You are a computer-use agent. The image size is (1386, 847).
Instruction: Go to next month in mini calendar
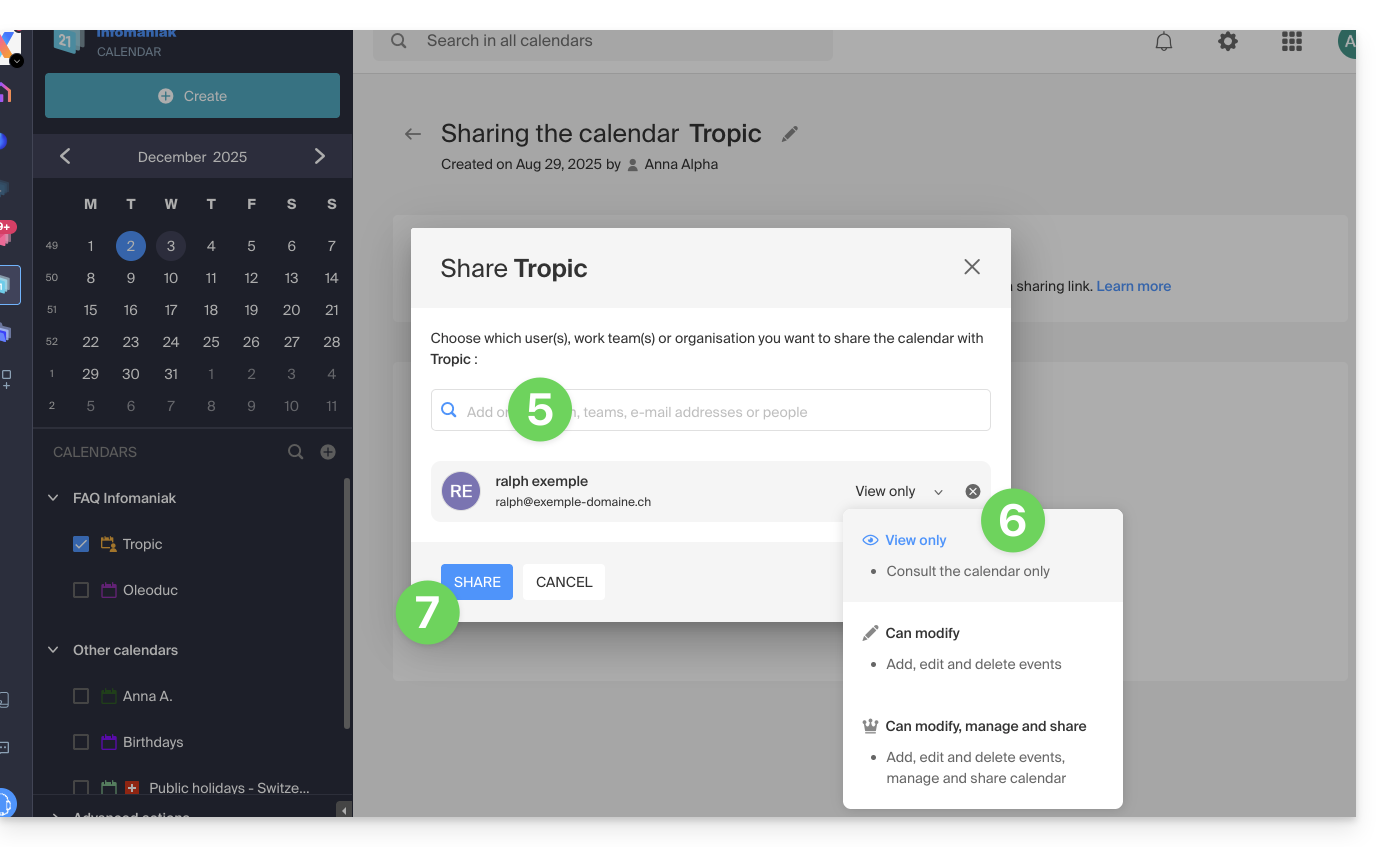(x=320, y=156)
